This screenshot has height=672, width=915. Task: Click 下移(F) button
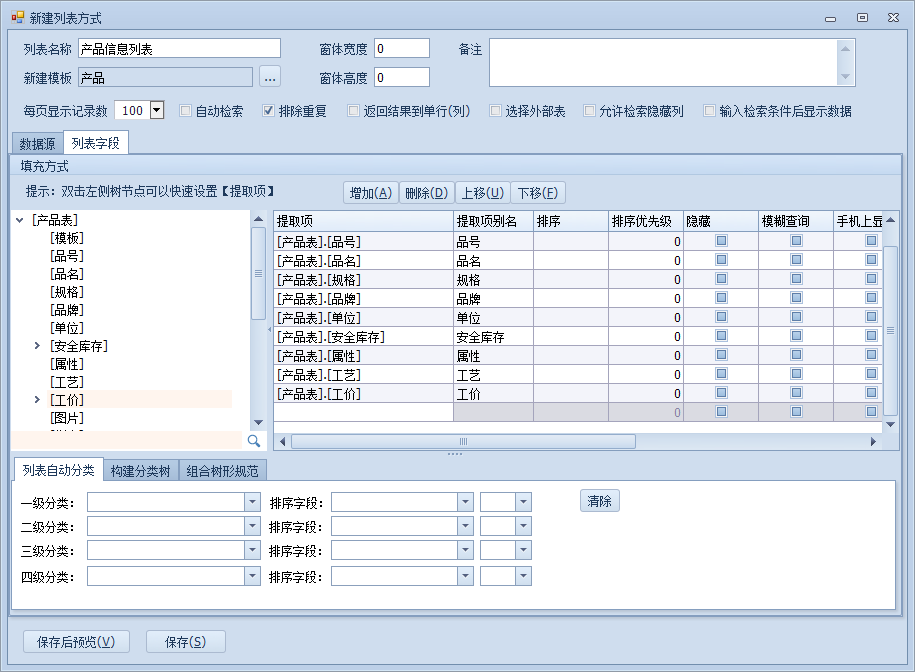coord(538,192)
